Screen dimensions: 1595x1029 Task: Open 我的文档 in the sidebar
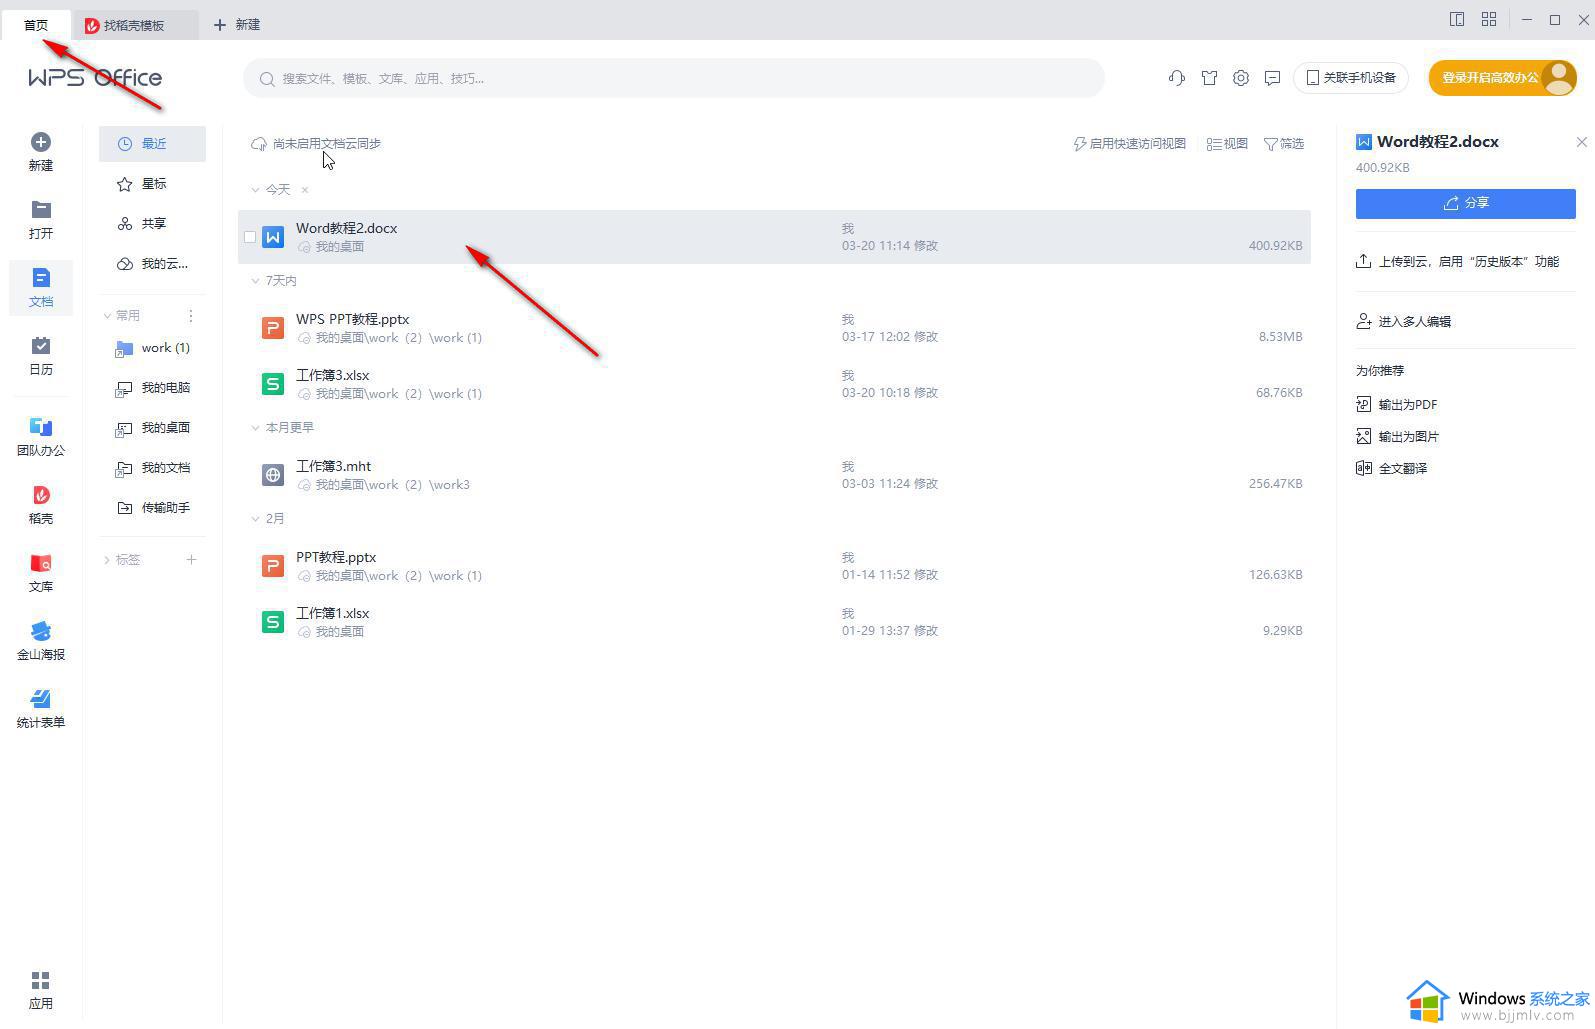pos(152,468)
